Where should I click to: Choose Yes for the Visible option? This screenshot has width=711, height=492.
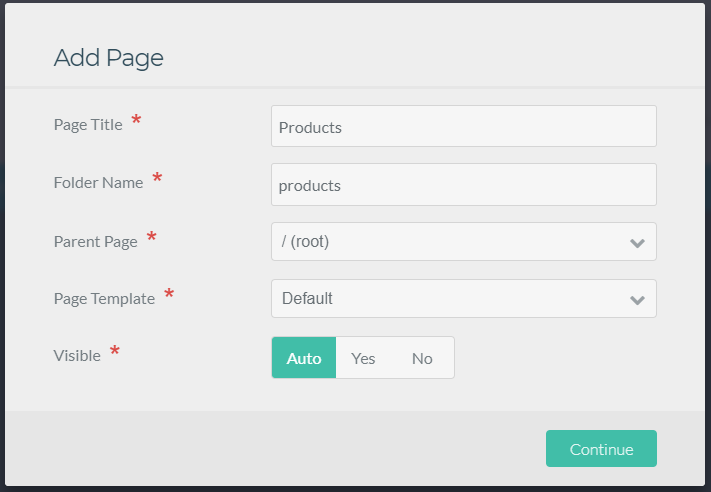(x=363, y=358)
